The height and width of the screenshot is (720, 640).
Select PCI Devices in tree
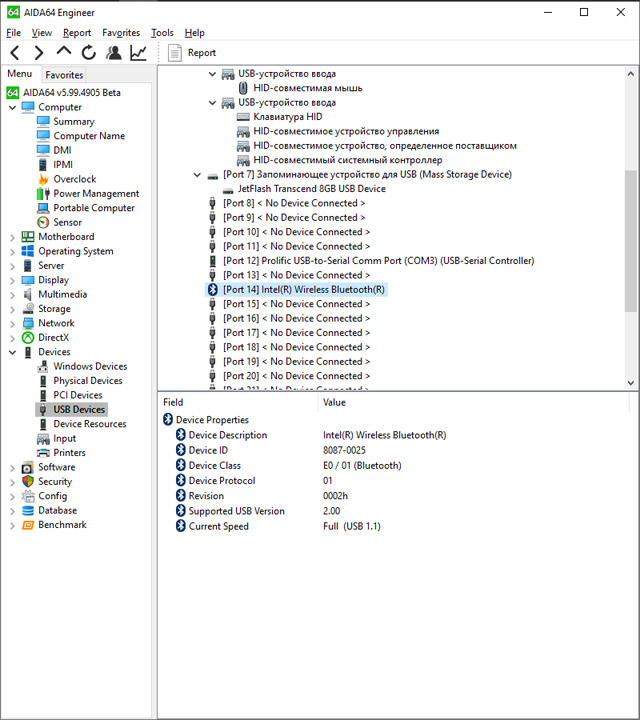click(78, 395)
